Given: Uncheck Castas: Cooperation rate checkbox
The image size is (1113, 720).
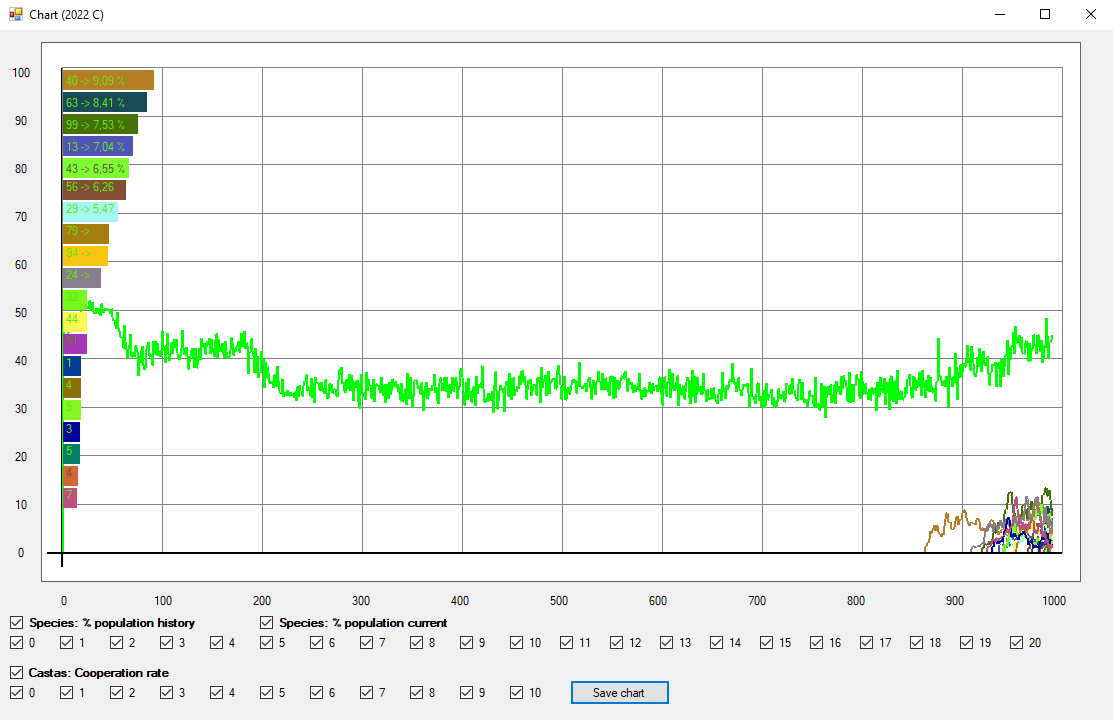Looking at the screenshot, I should (17, 673).
